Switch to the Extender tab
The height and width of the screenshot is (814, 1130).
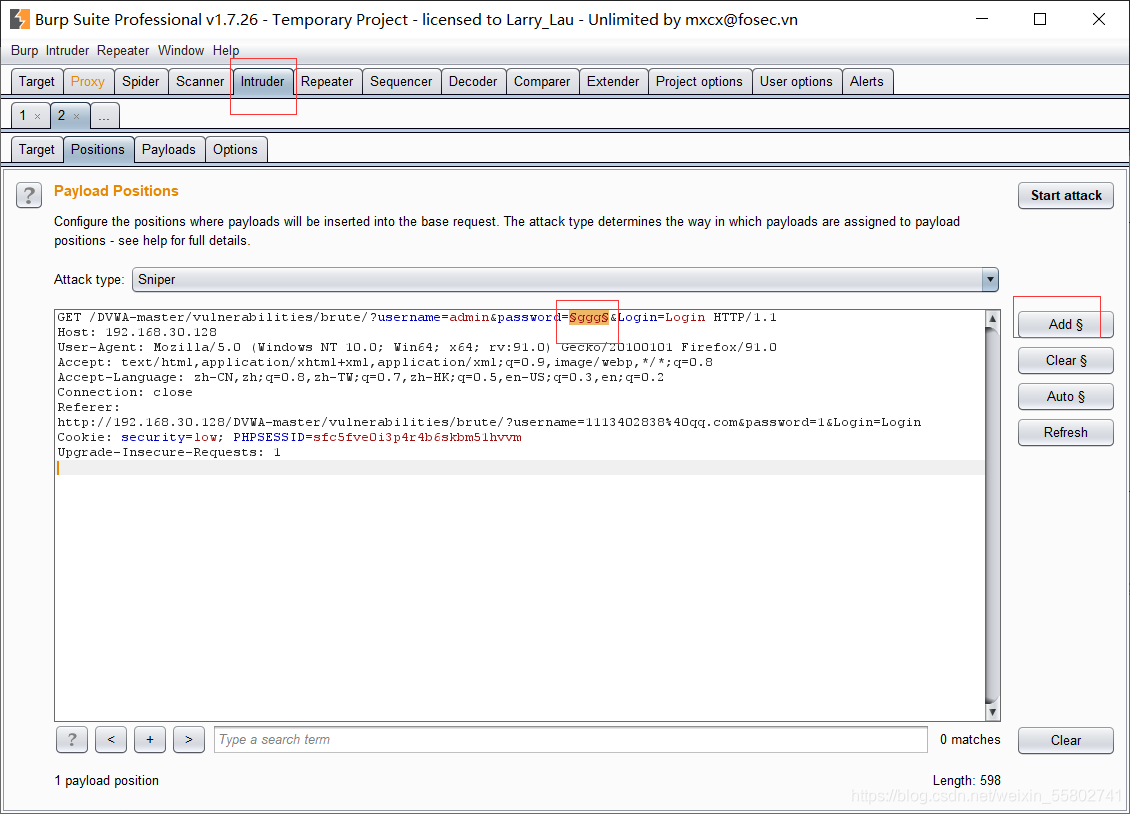point(613,81)
